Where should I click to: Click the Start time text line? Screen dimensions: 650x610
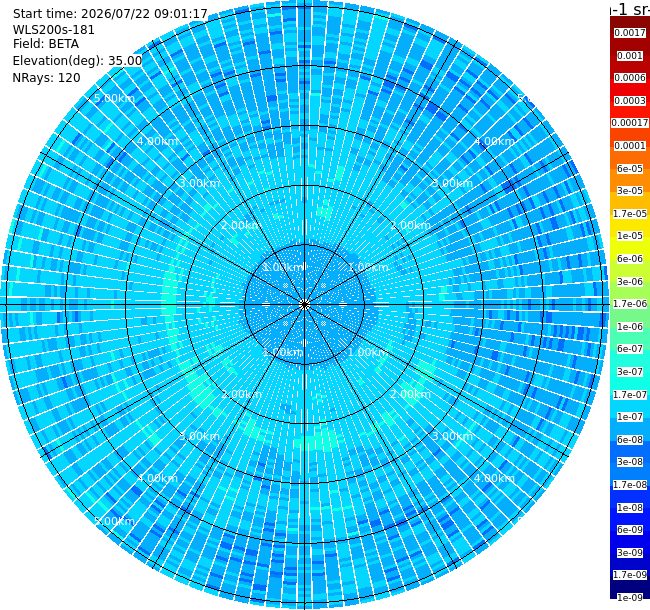pyautogui.click(x=110, y=14)
